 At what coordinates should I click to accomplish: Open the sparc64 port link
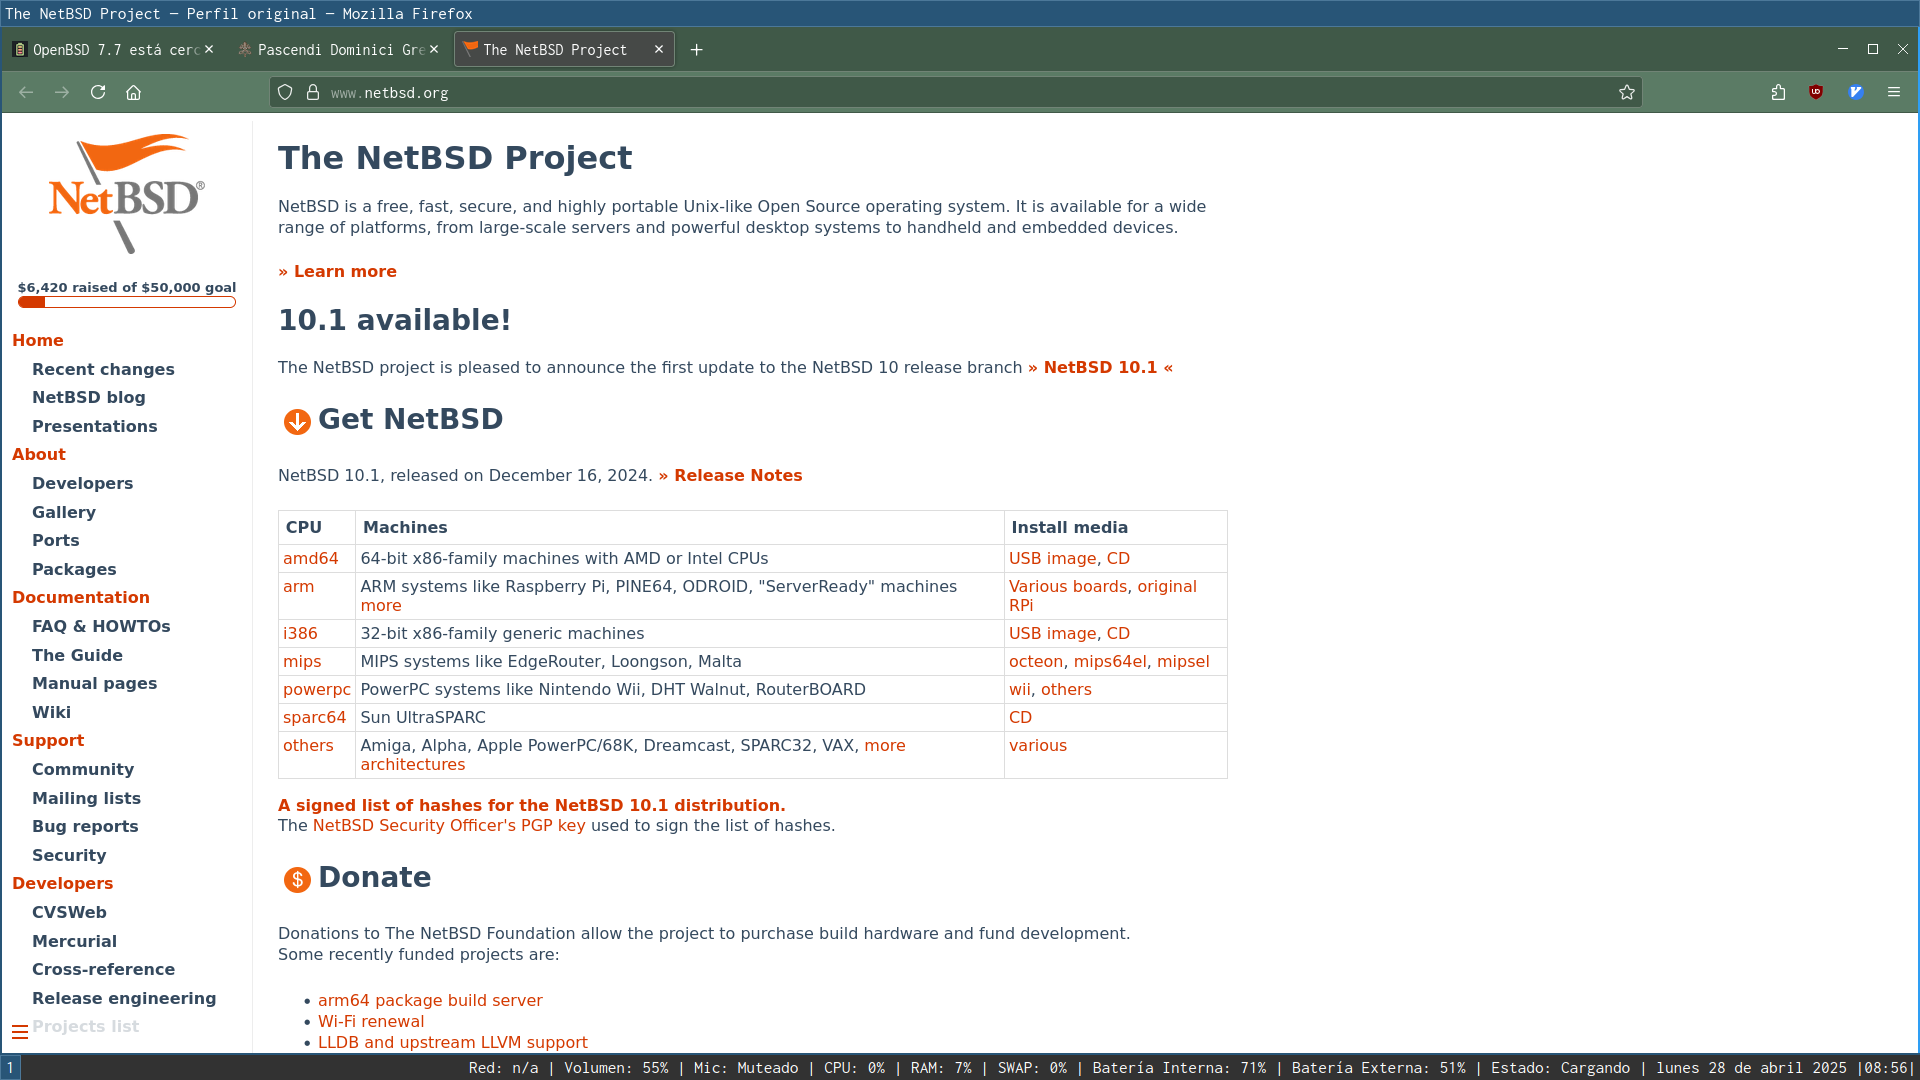pyautogui.click(x=314, y=717)
